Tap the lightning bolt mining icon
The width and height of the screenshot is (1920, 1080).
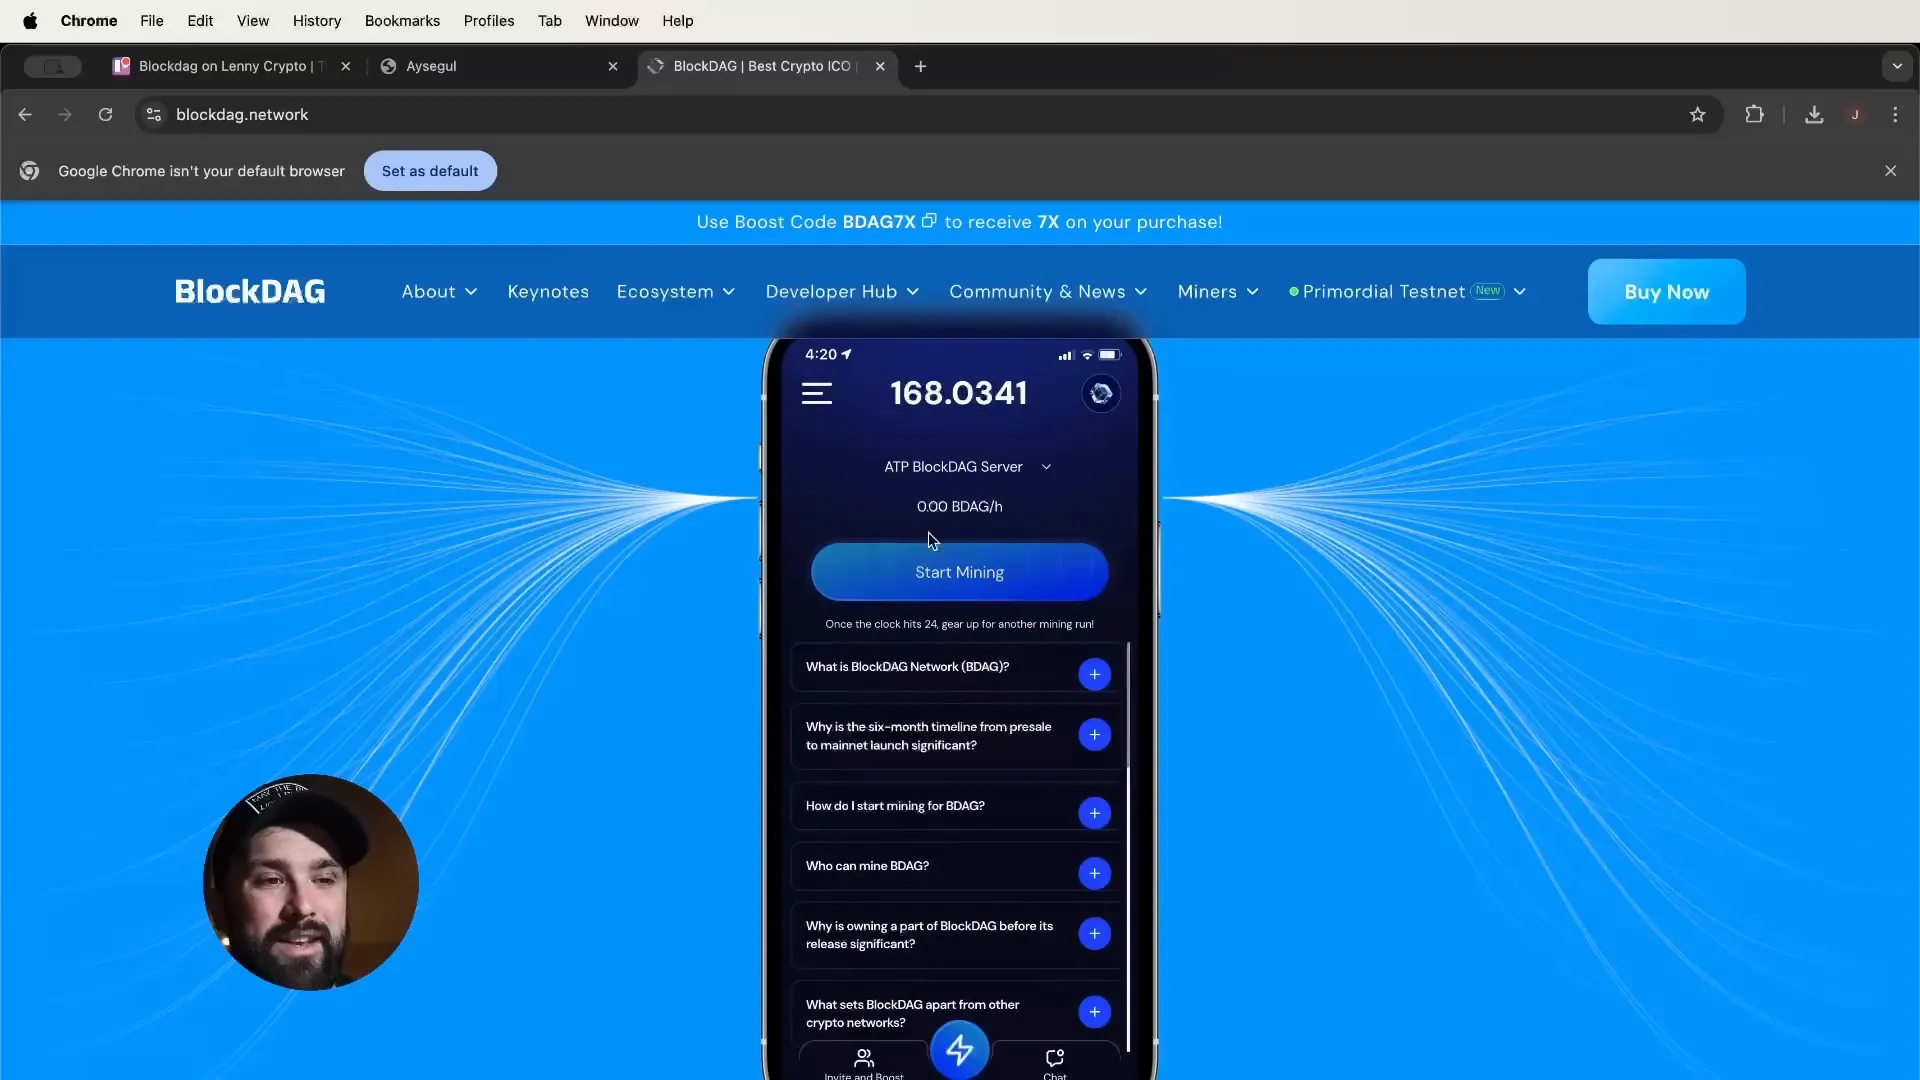[x=959, y=1050]
